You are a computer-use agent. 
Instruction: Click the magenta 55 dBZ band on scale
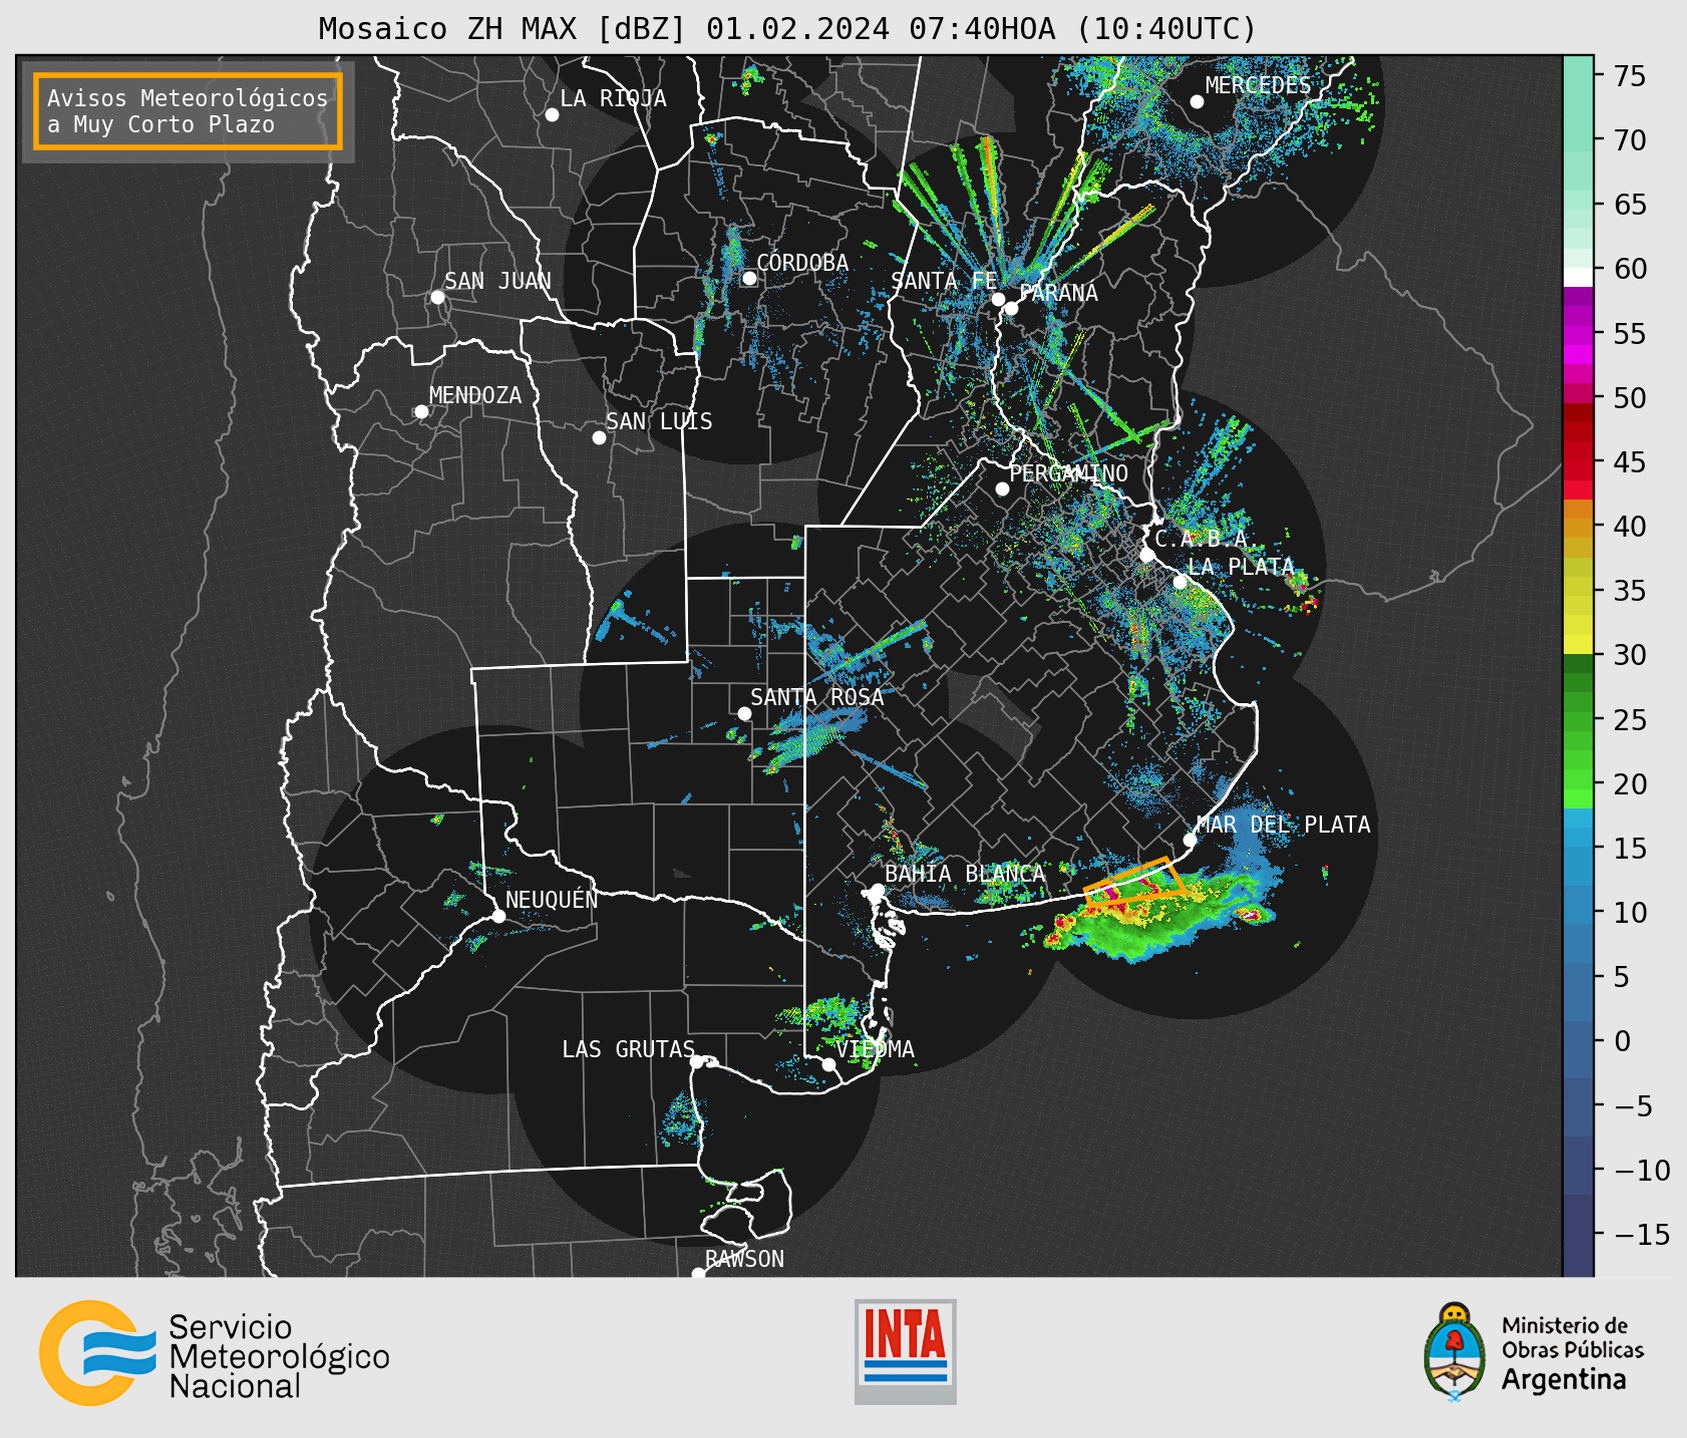1578,333
